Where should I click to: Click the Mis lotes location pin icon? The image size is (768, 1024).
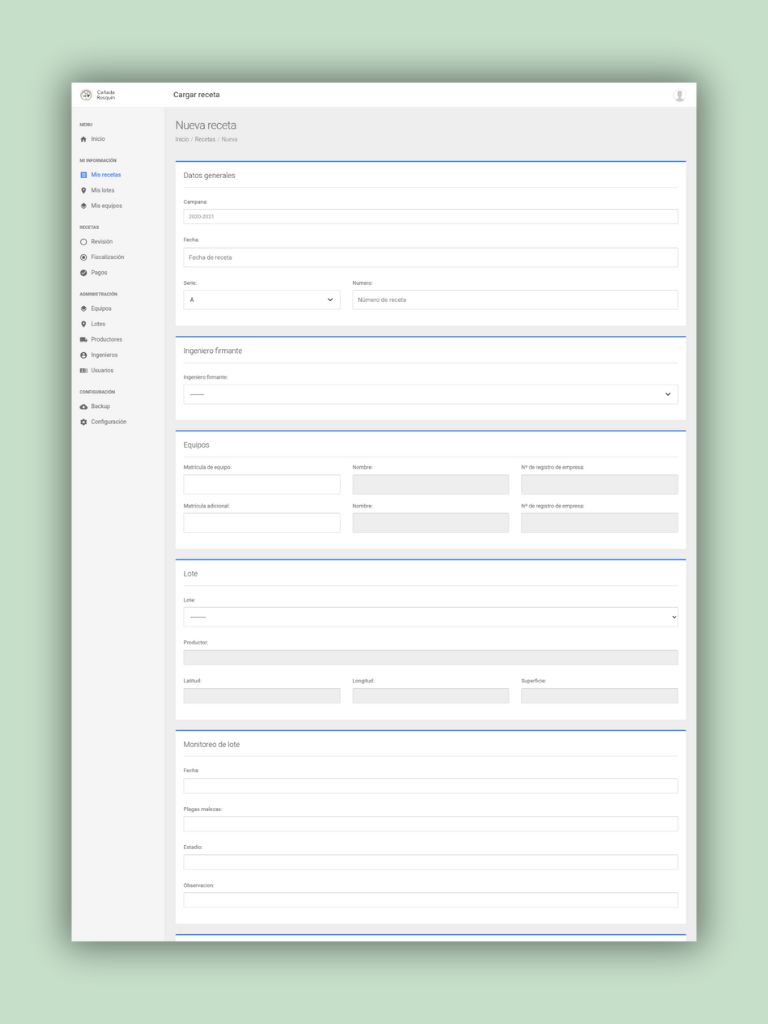[x=84, y=190]
